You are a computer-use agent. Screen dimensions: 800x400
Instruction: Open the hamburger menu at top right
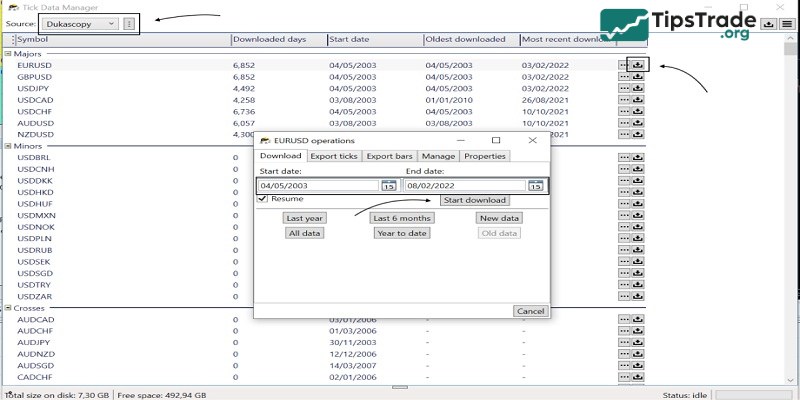click(x=787, y=23)
